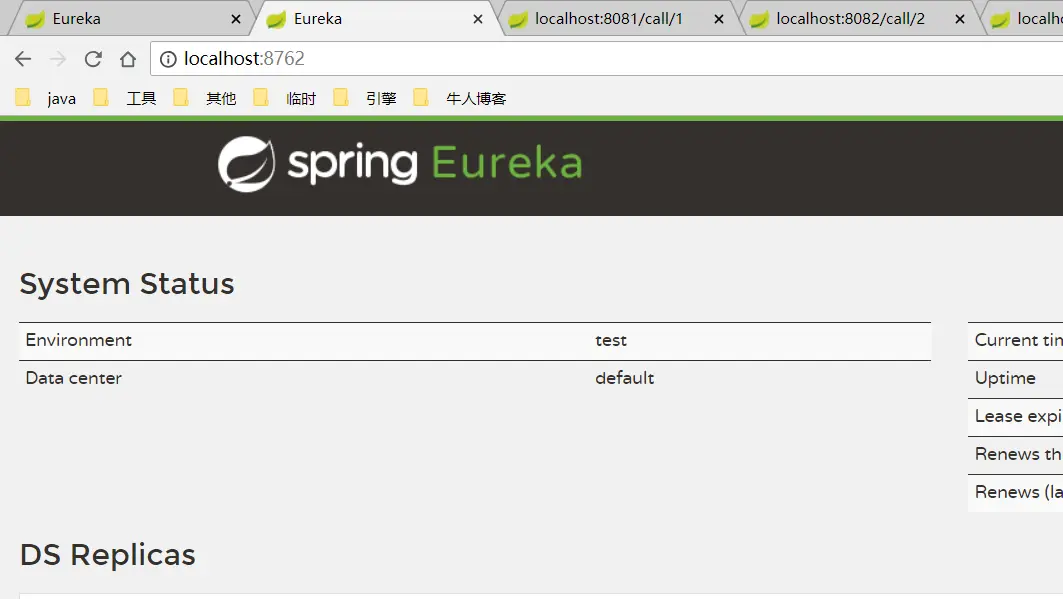This screenshot has width=1063, height=599.
Task: Click the browser forward arrow
Action: (58, 59)
